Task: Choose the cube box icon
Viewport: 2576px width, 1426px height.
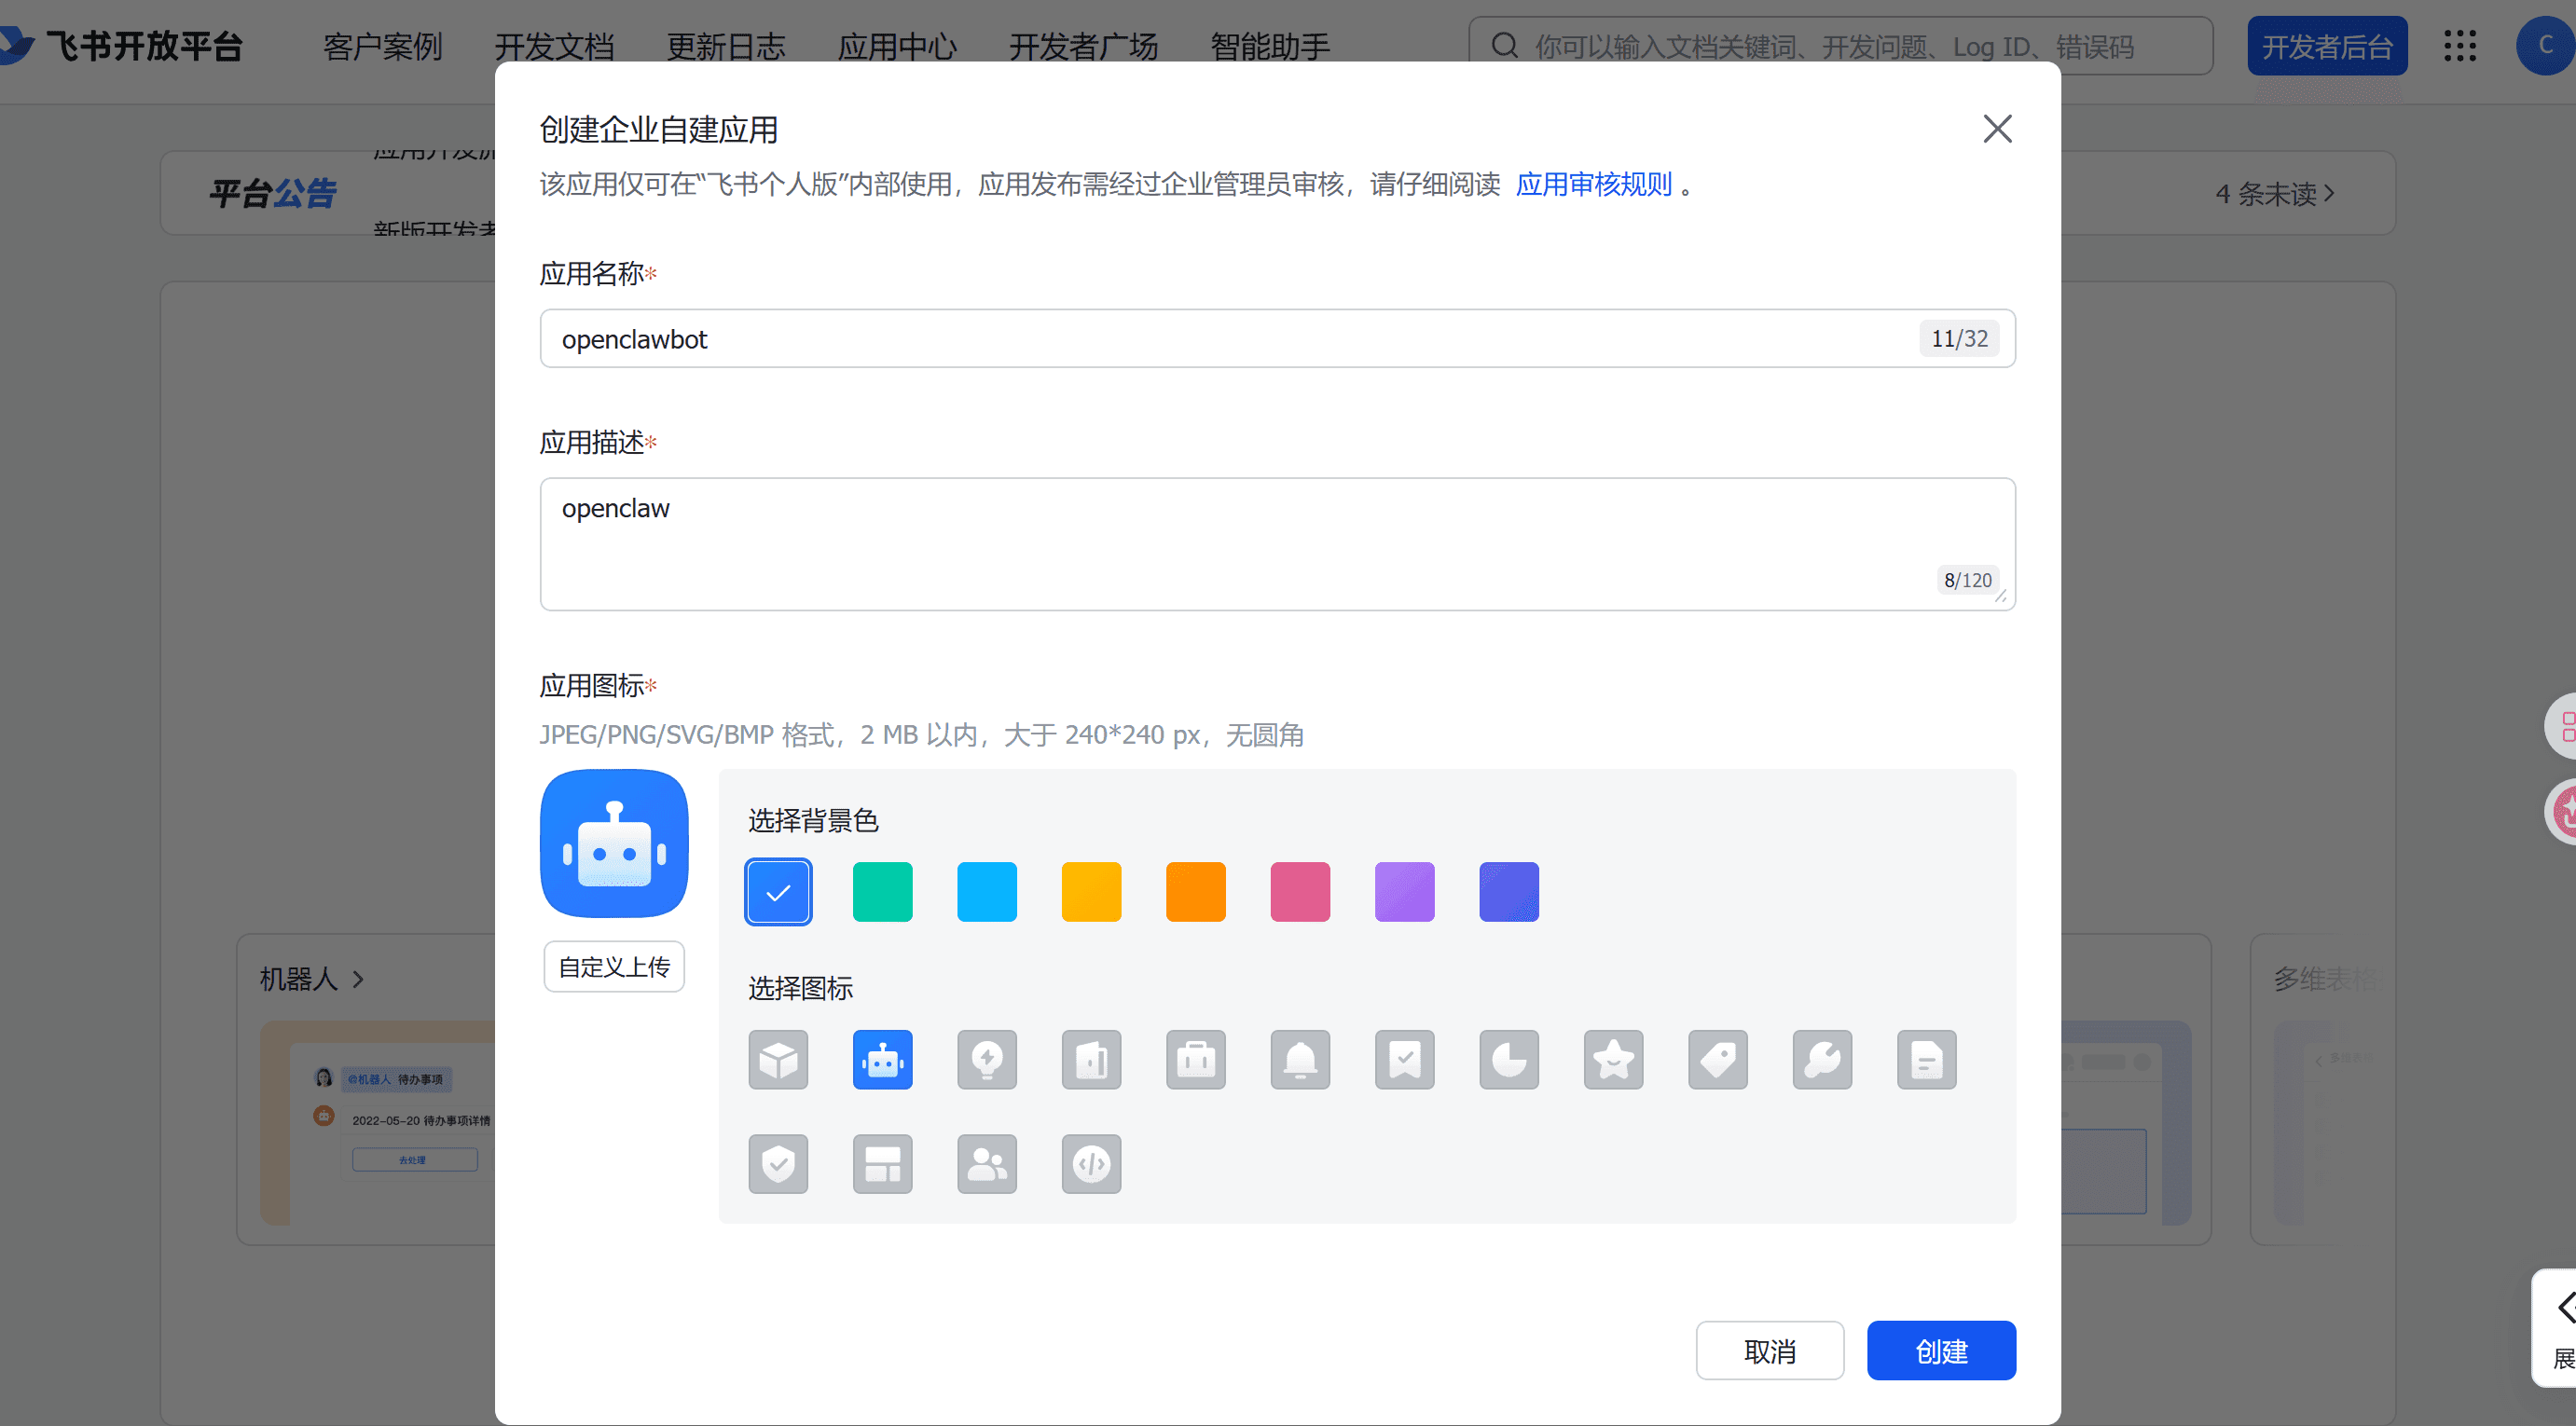Action: tap(778, 1059)
